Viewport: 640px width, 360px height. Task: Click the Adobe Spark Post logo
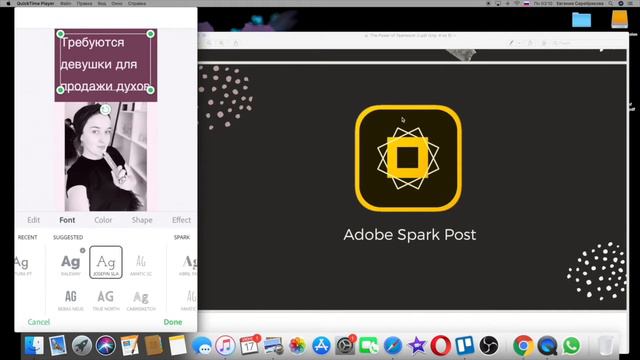pyautogui.click(x=408, y=158)
